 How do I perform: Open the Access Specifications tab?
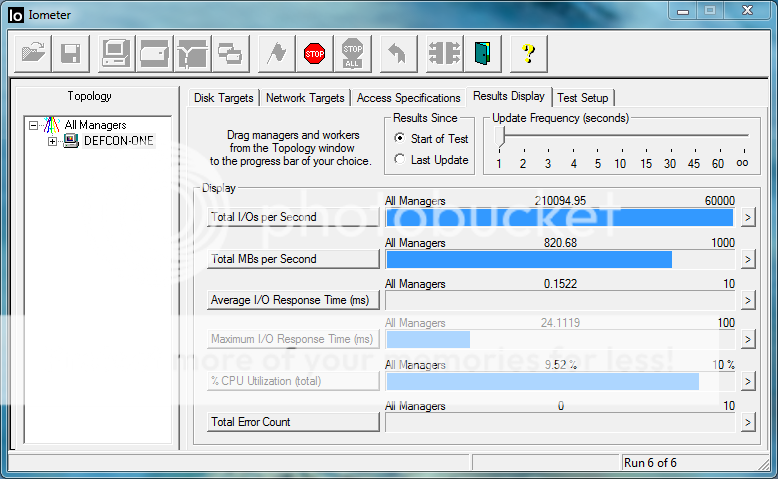coord(408,98)
